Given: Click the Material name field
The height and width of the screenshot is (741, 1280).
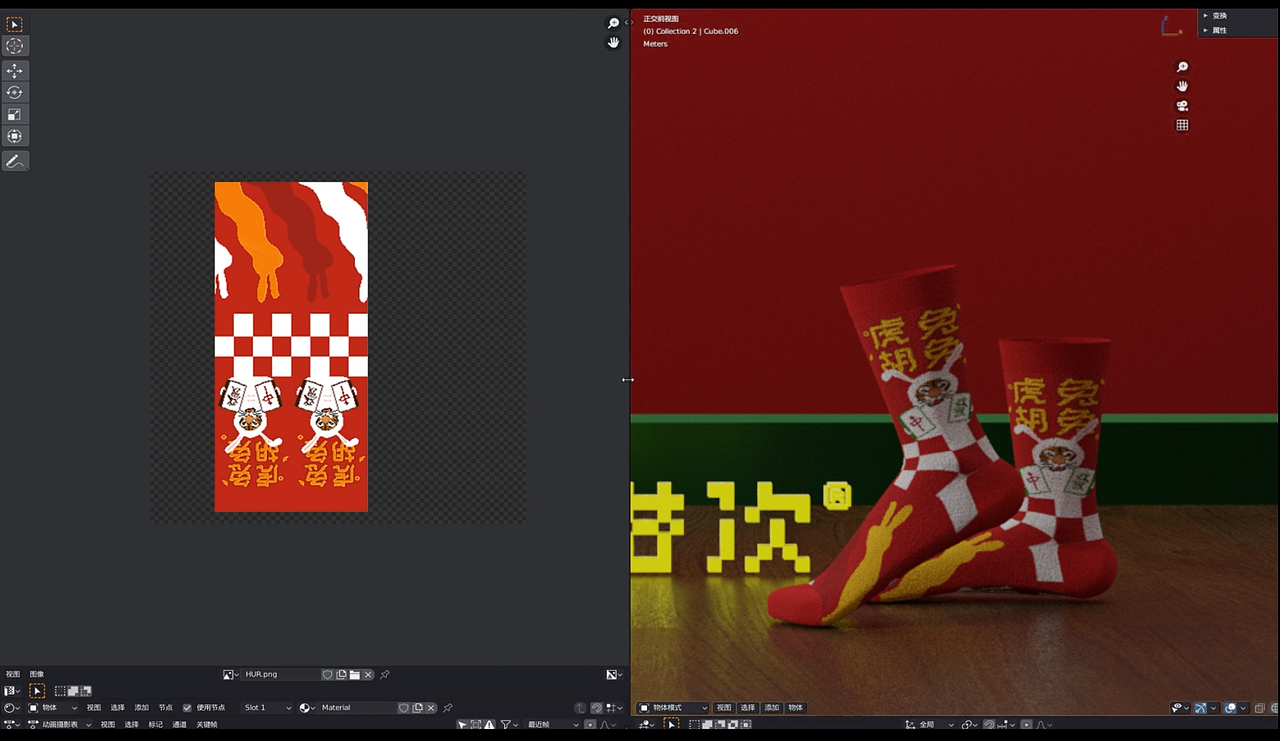Looking at the screenshot, I should [357, 708].
